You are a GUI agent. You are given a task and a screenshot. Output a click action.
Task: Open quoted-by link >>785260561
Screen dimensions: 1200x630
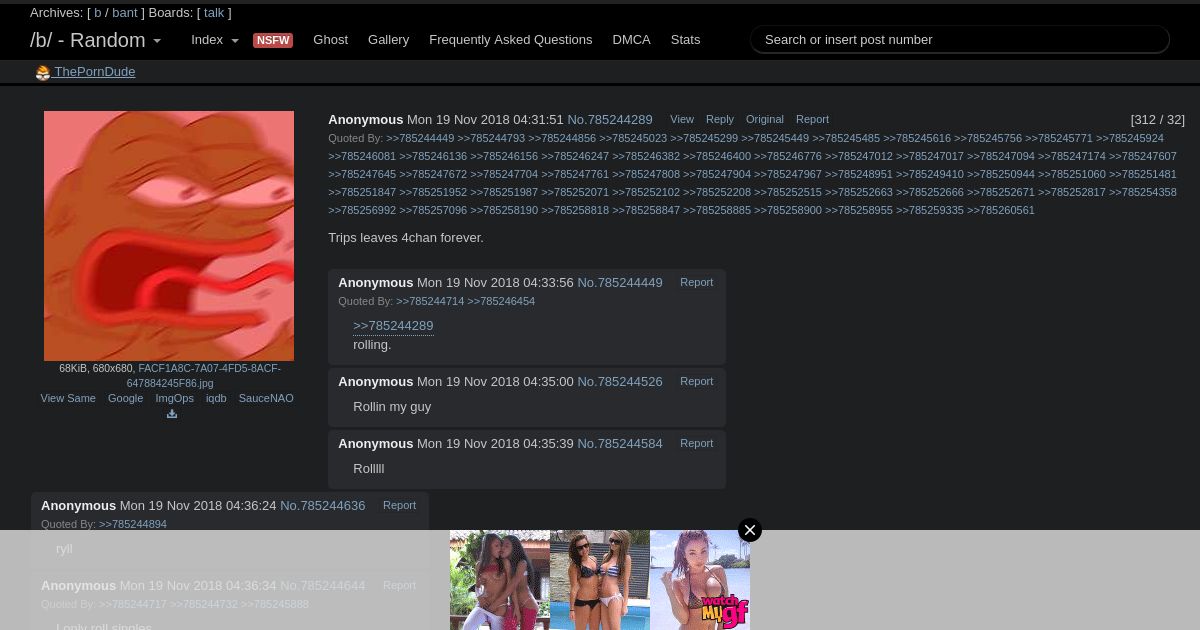[1001, 210]
